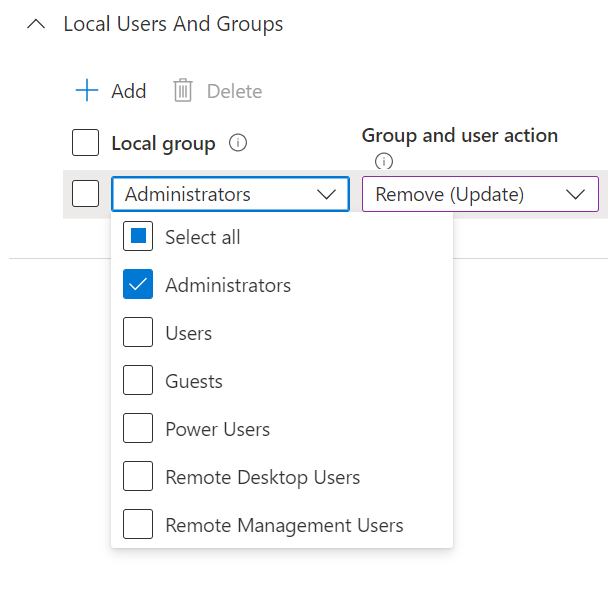Screen dimensions: 608x598
Task: Enable the Guests checkbox
Action: coord(138,381)
